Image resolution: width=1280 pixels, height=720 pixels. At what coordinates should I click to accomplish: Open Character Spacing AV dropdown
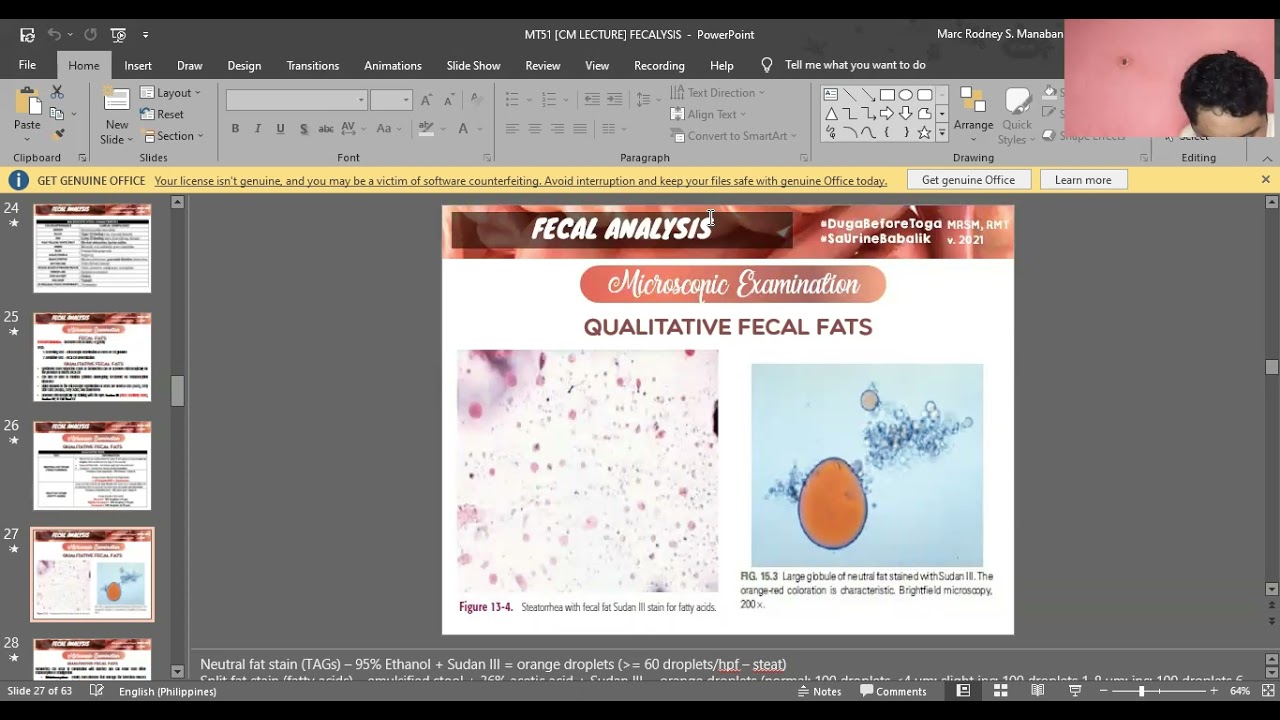tap(351, 128)
